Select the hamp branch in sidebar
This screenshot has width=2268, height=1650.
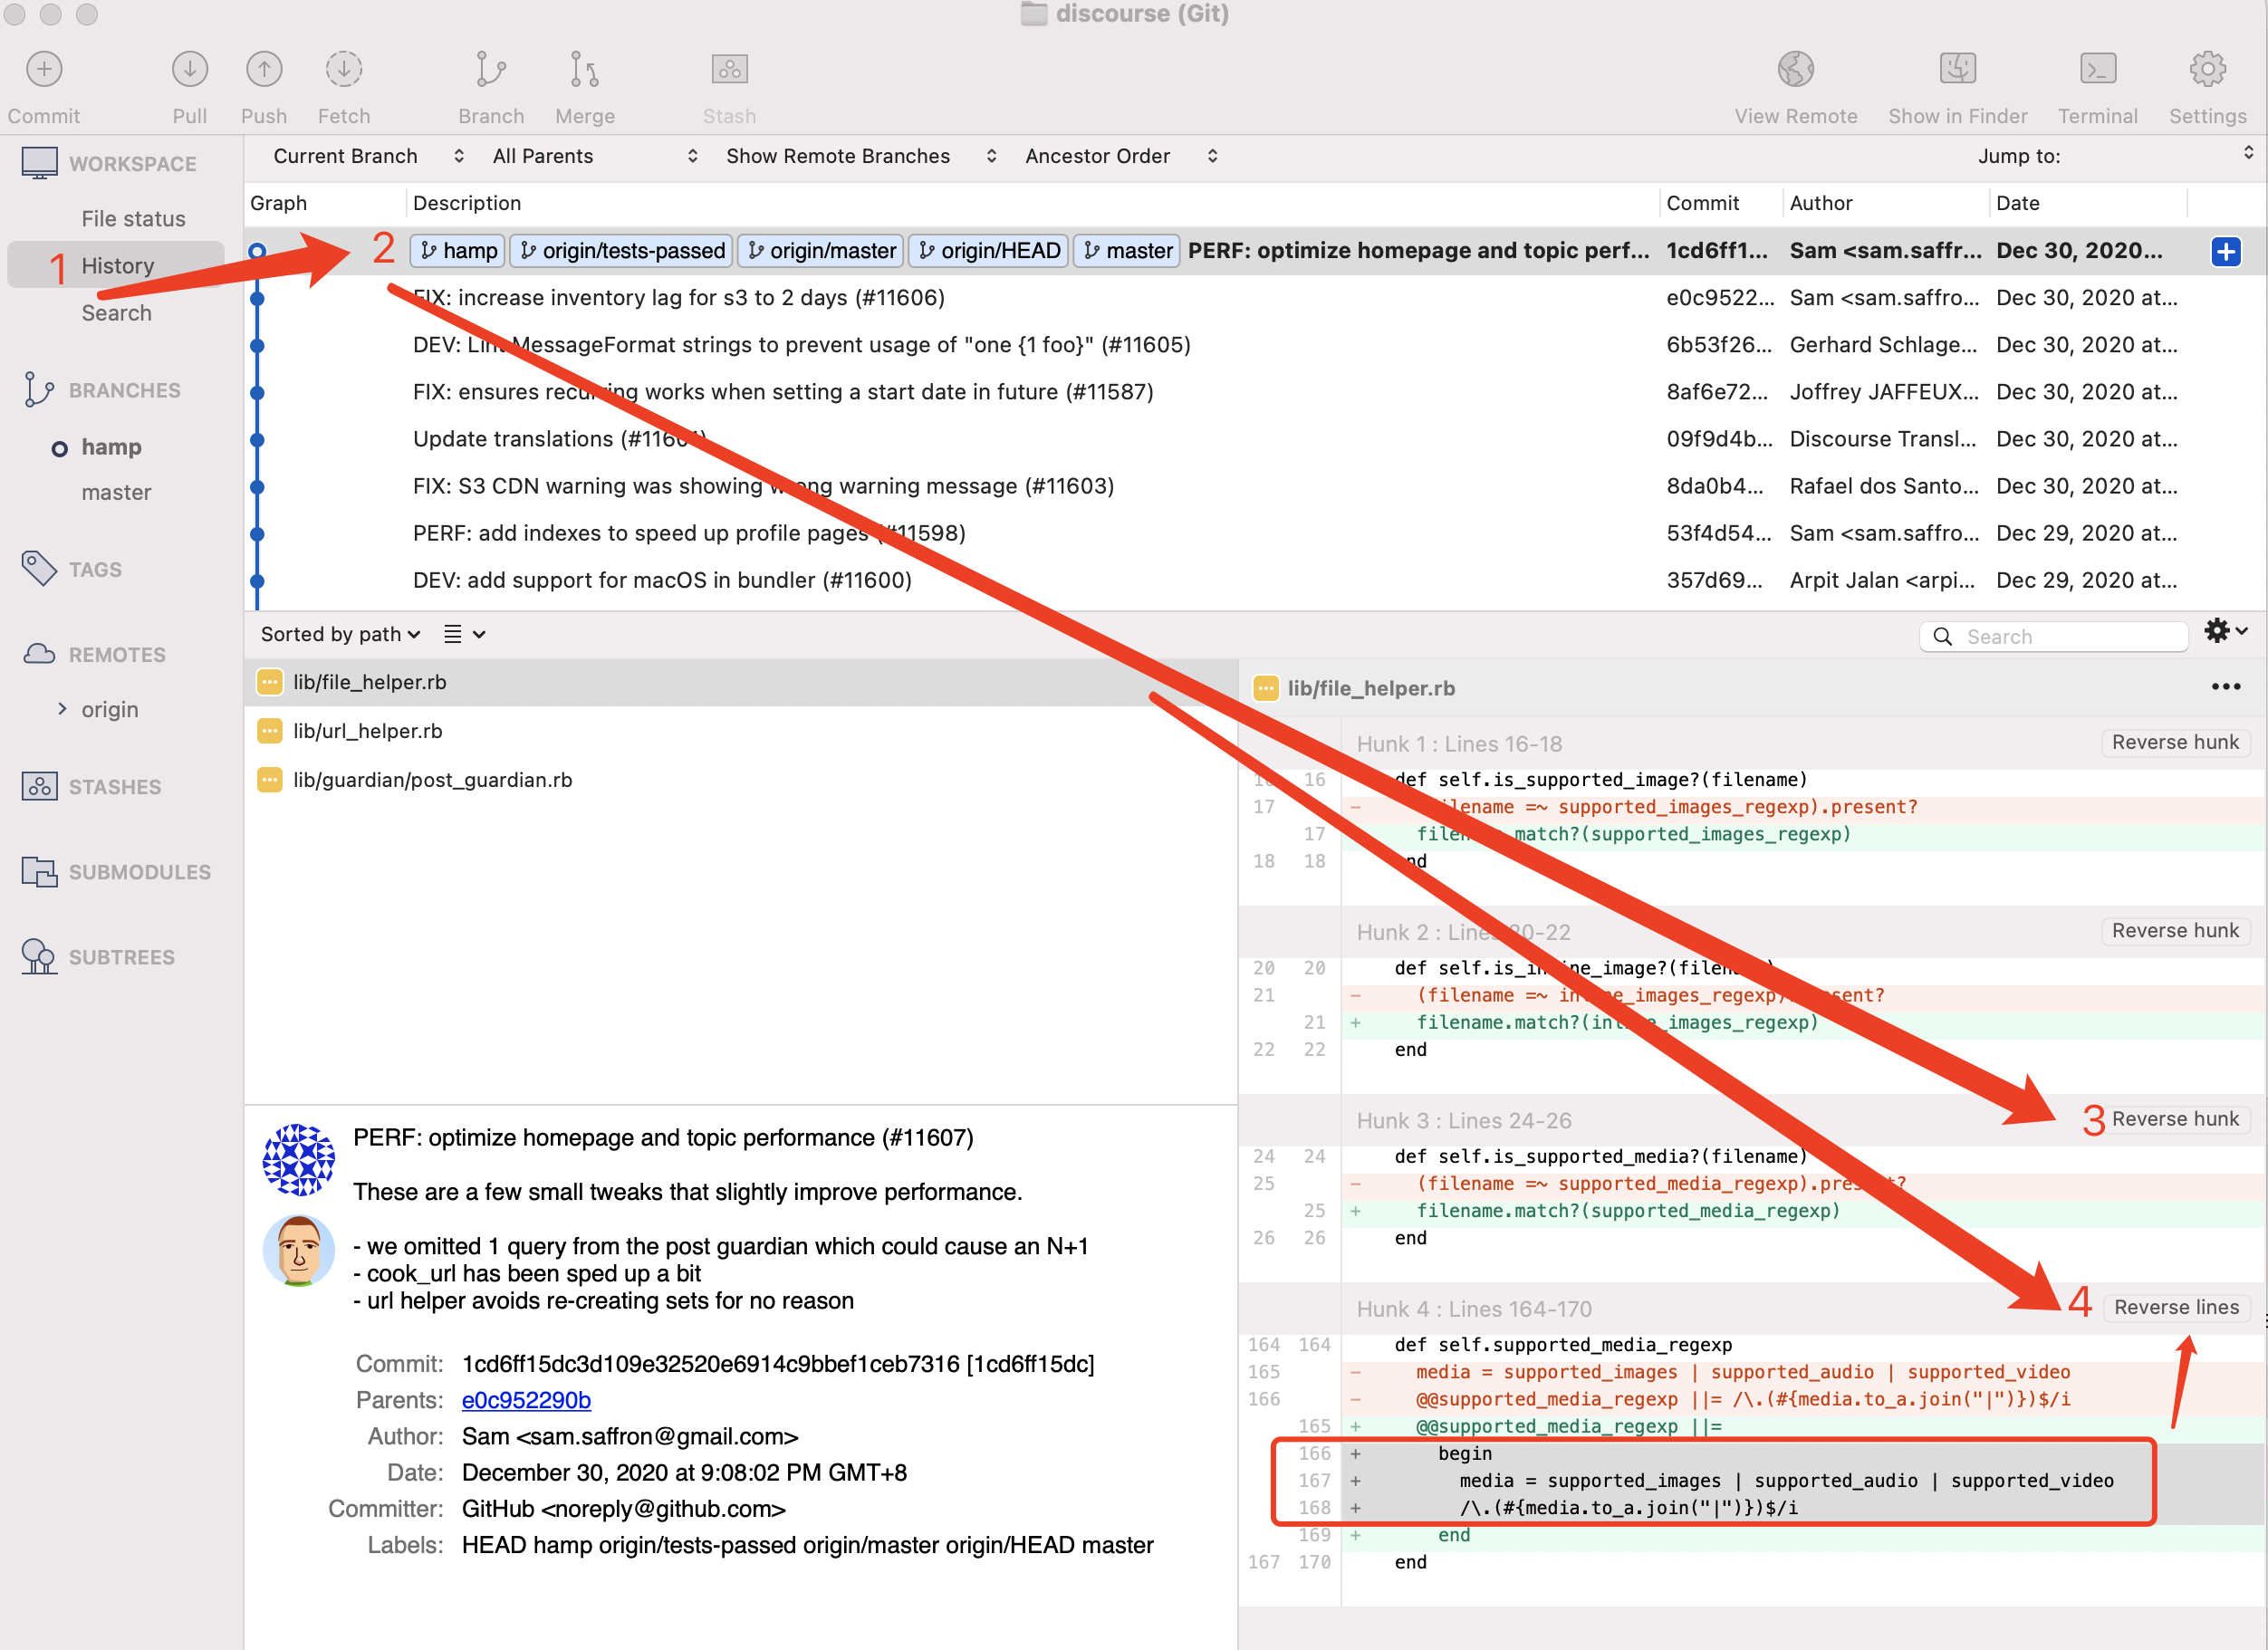pyautogui.click(x=111, y=447)
